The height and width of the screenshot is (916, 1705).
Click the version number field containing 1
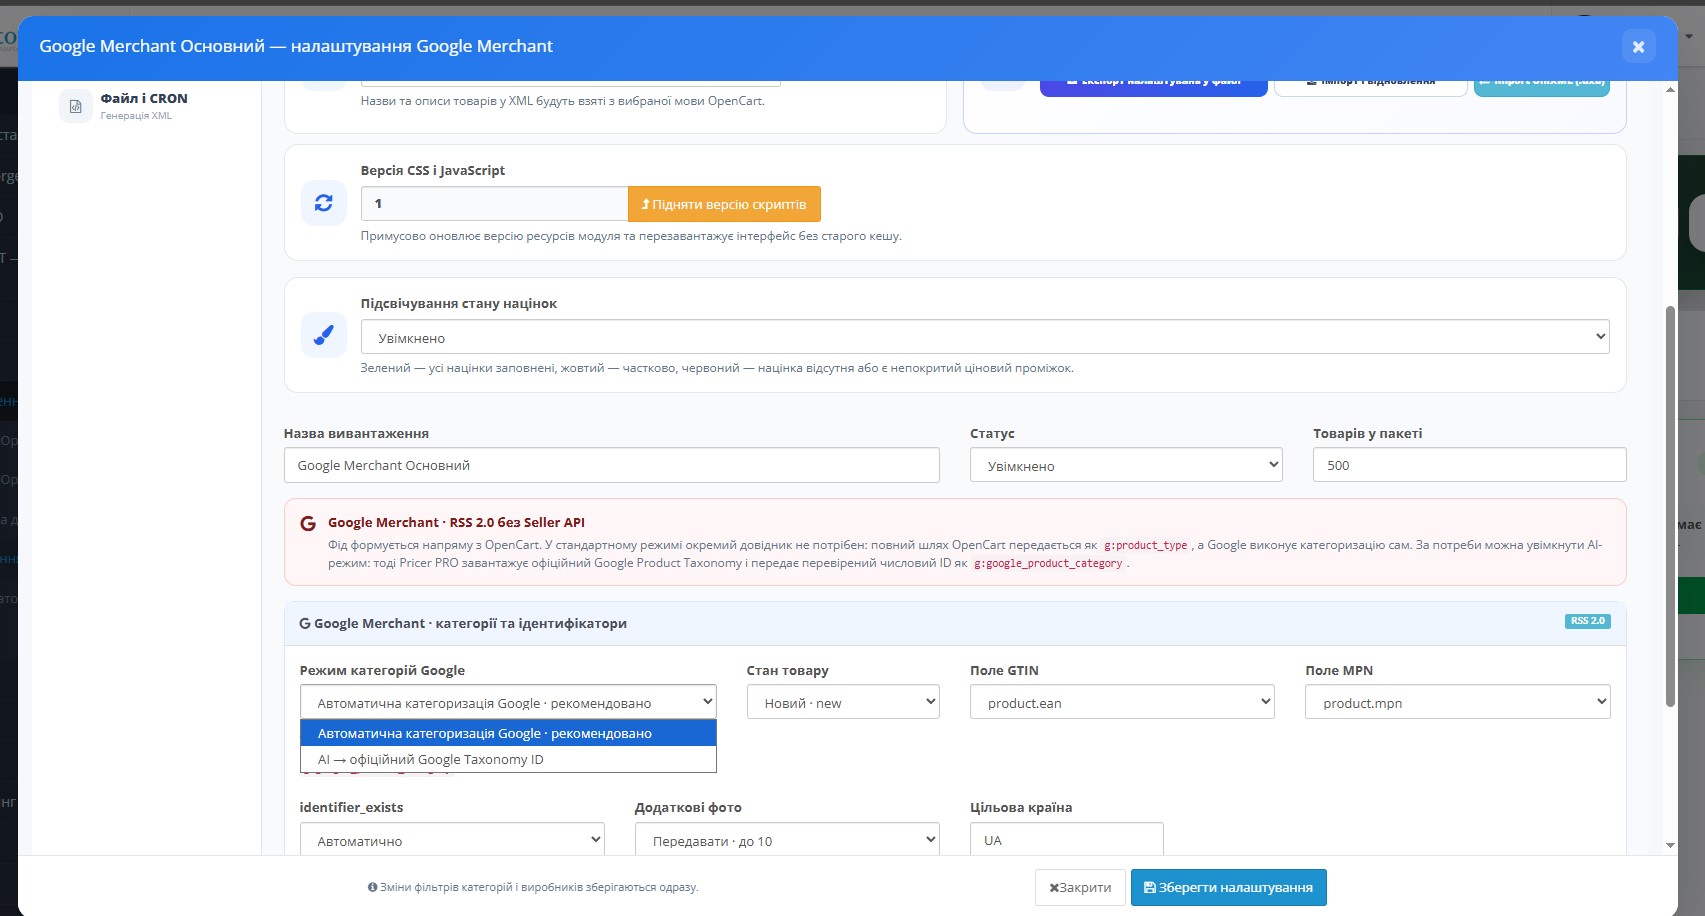pos(494,204)
